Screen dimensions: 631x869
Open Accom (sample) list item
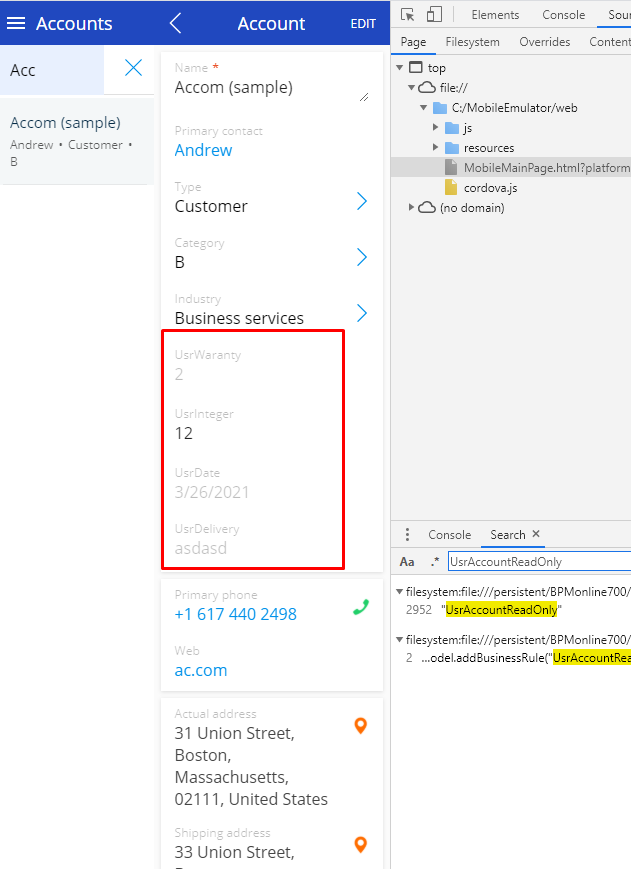[77, 141]
